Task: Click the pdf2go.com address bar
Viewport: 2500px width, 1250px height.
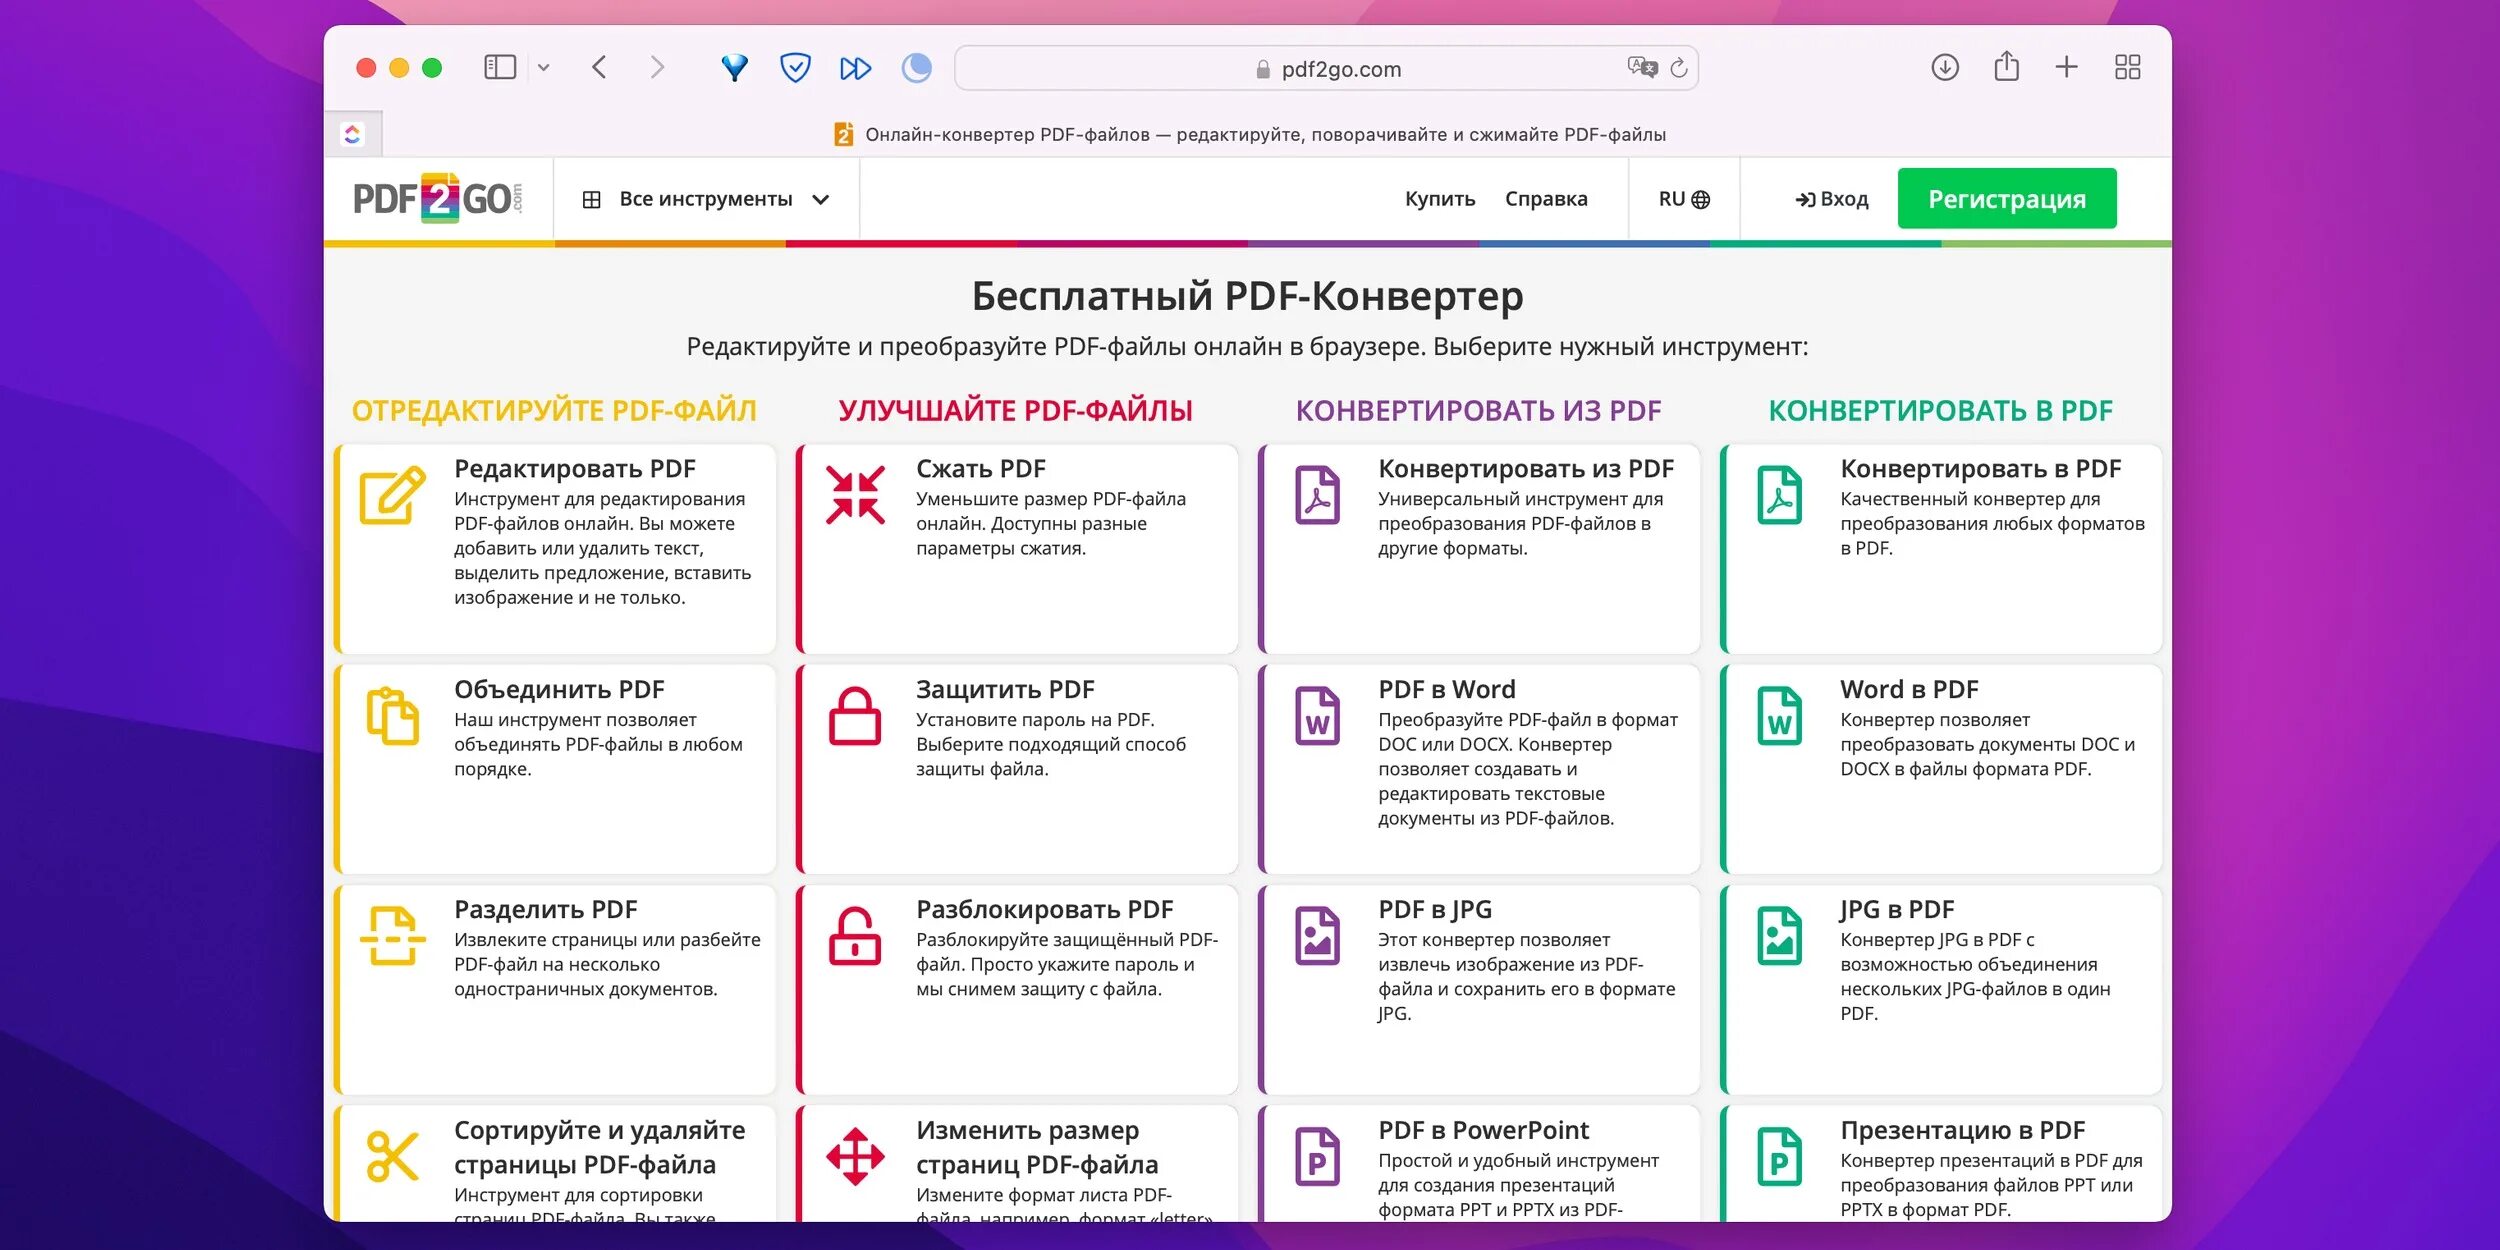Action: pyautogui.click(x=1326, y=69)
